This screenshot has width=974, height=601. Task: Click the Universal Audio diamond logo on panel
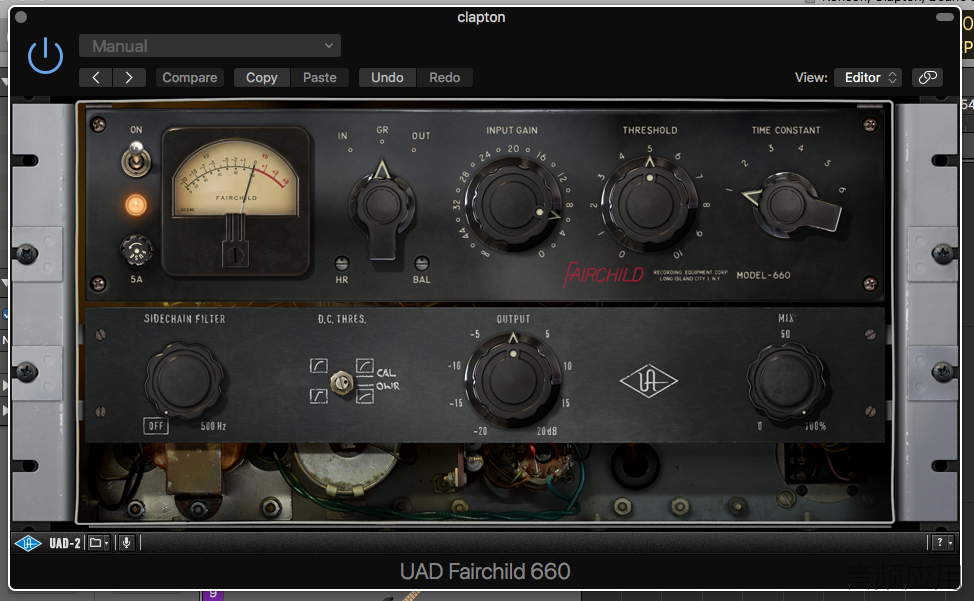649,381
